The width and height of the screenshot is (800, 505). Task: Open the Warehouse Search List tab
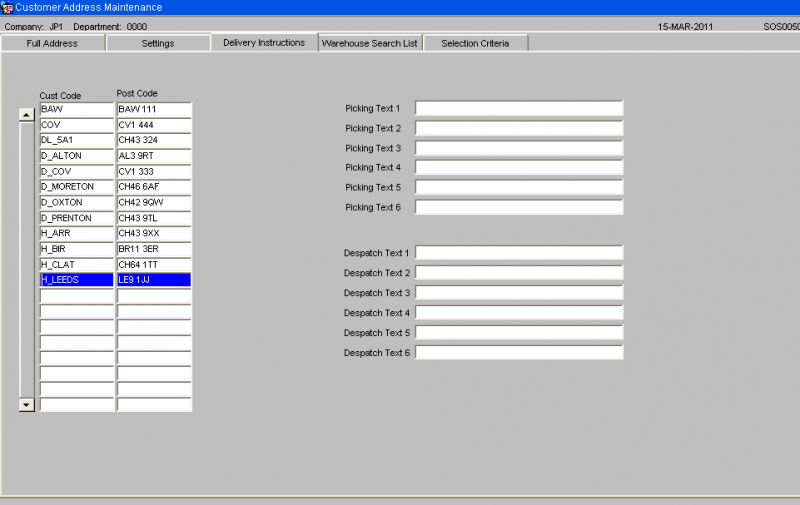(x=370, y=43)
